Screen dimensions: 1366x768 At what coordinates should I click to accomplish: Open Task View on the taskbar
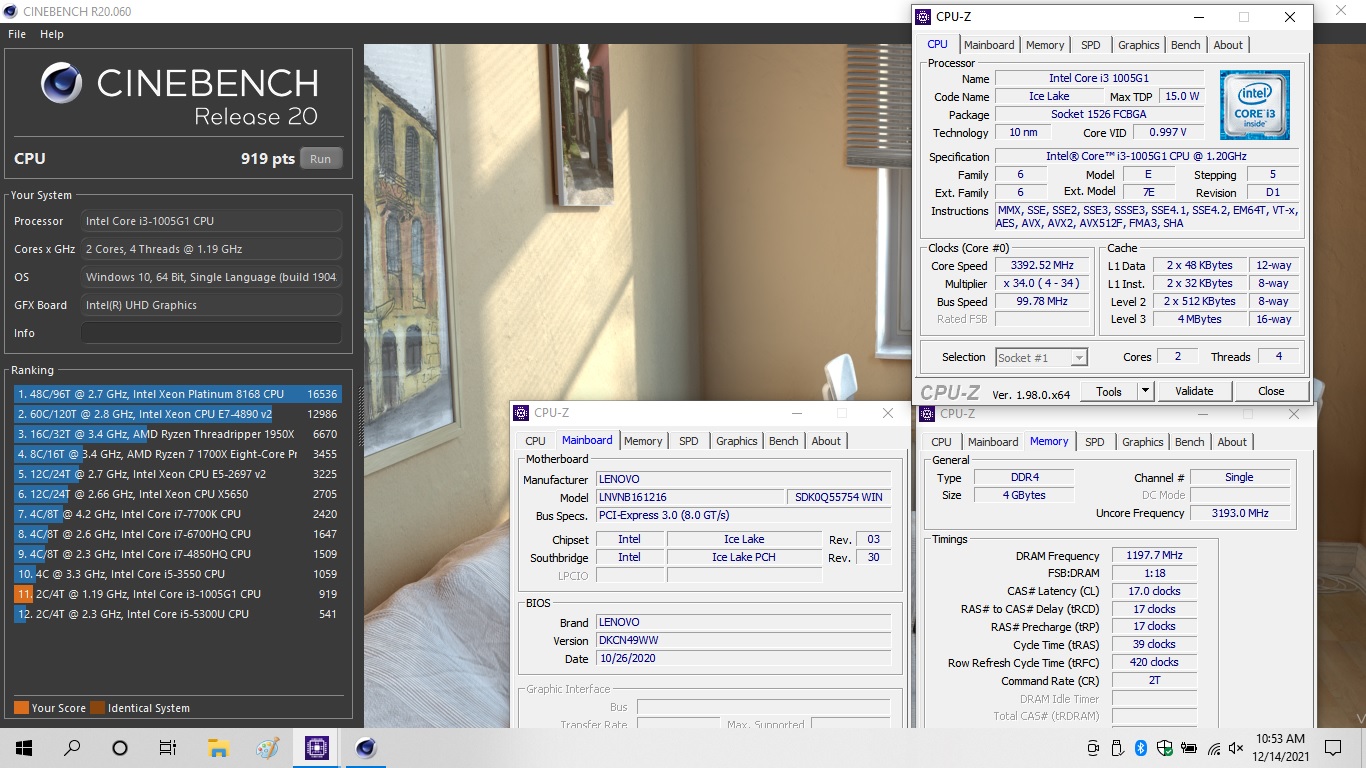point(168,748)
